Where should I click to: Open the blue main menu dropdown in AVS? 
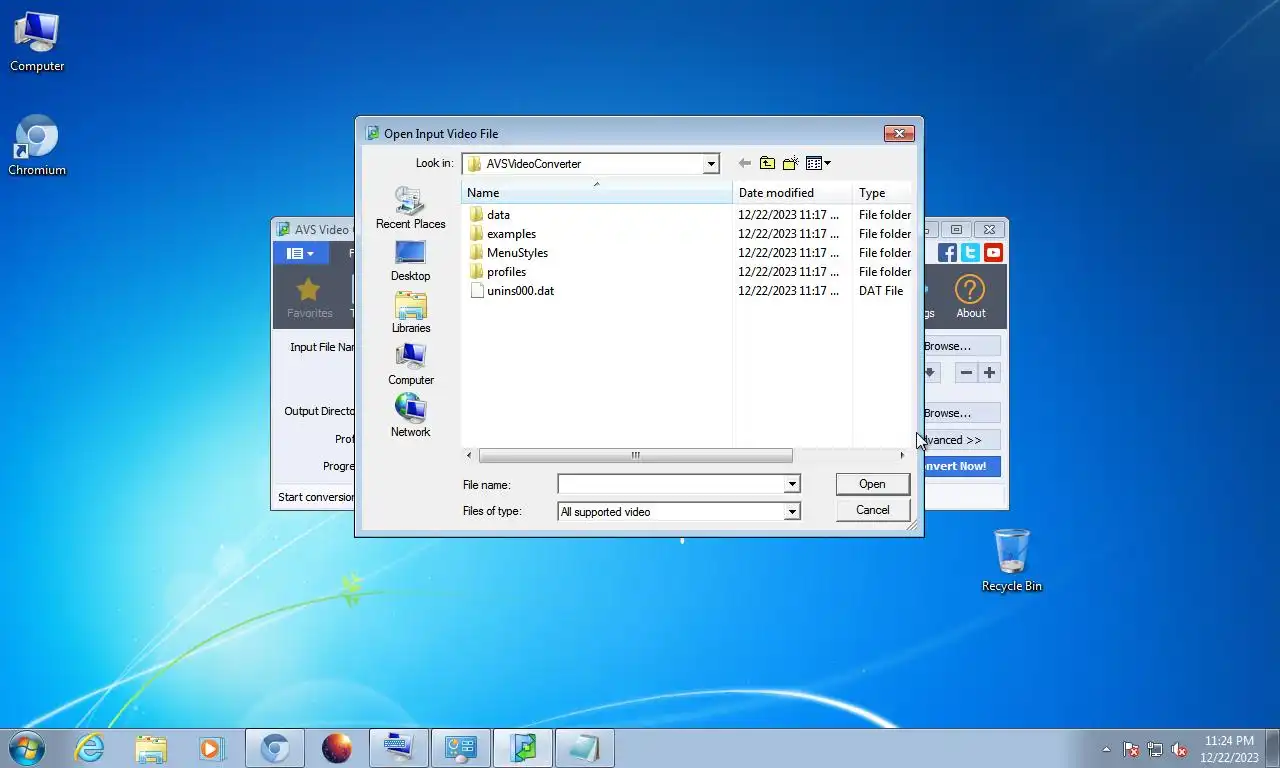click(300, 253)
